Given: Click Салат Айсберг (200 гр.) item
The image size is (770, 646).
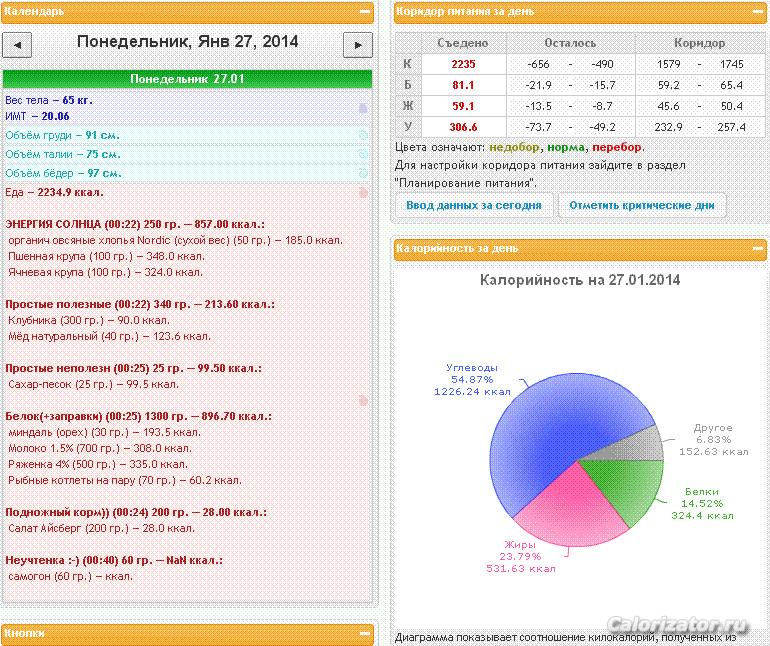Looking at the screenshot, I should tap(102, 529).
